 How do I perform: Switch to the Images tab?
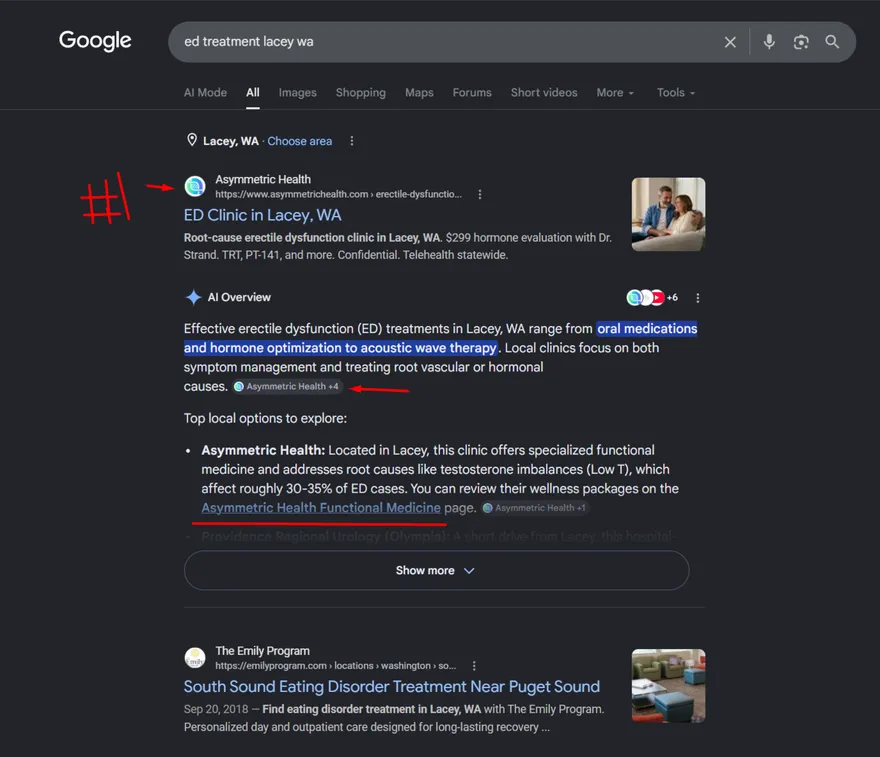297,93
